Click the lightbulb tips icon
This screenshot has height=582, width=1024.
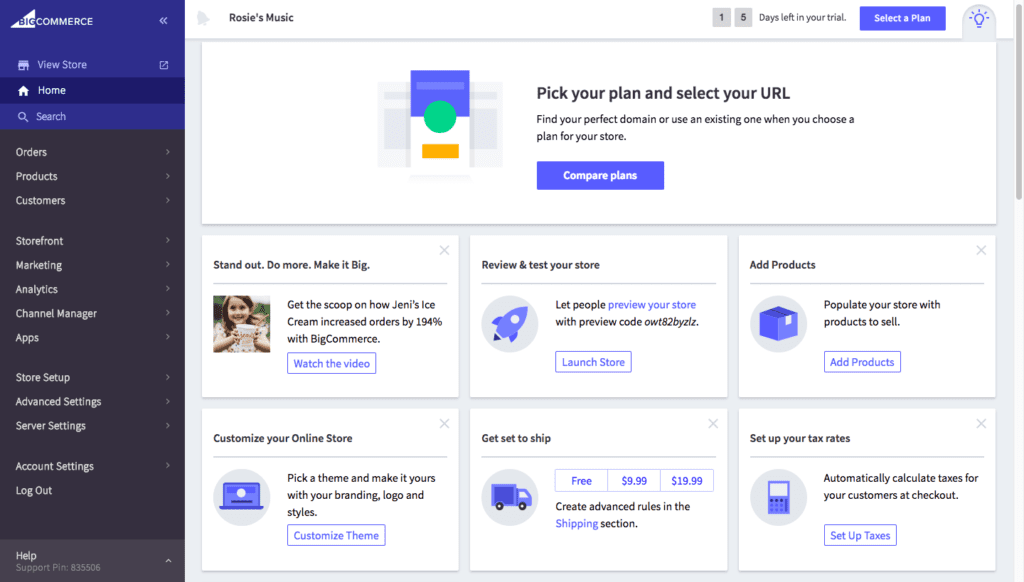(x=978, y=19)
